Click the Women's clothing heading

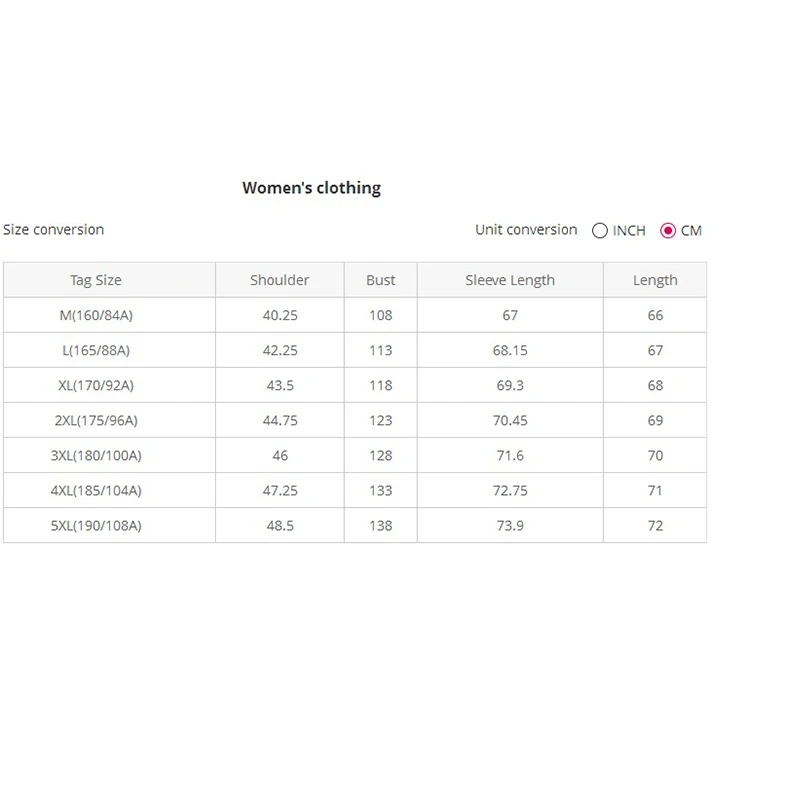click(x=311, y=188)
